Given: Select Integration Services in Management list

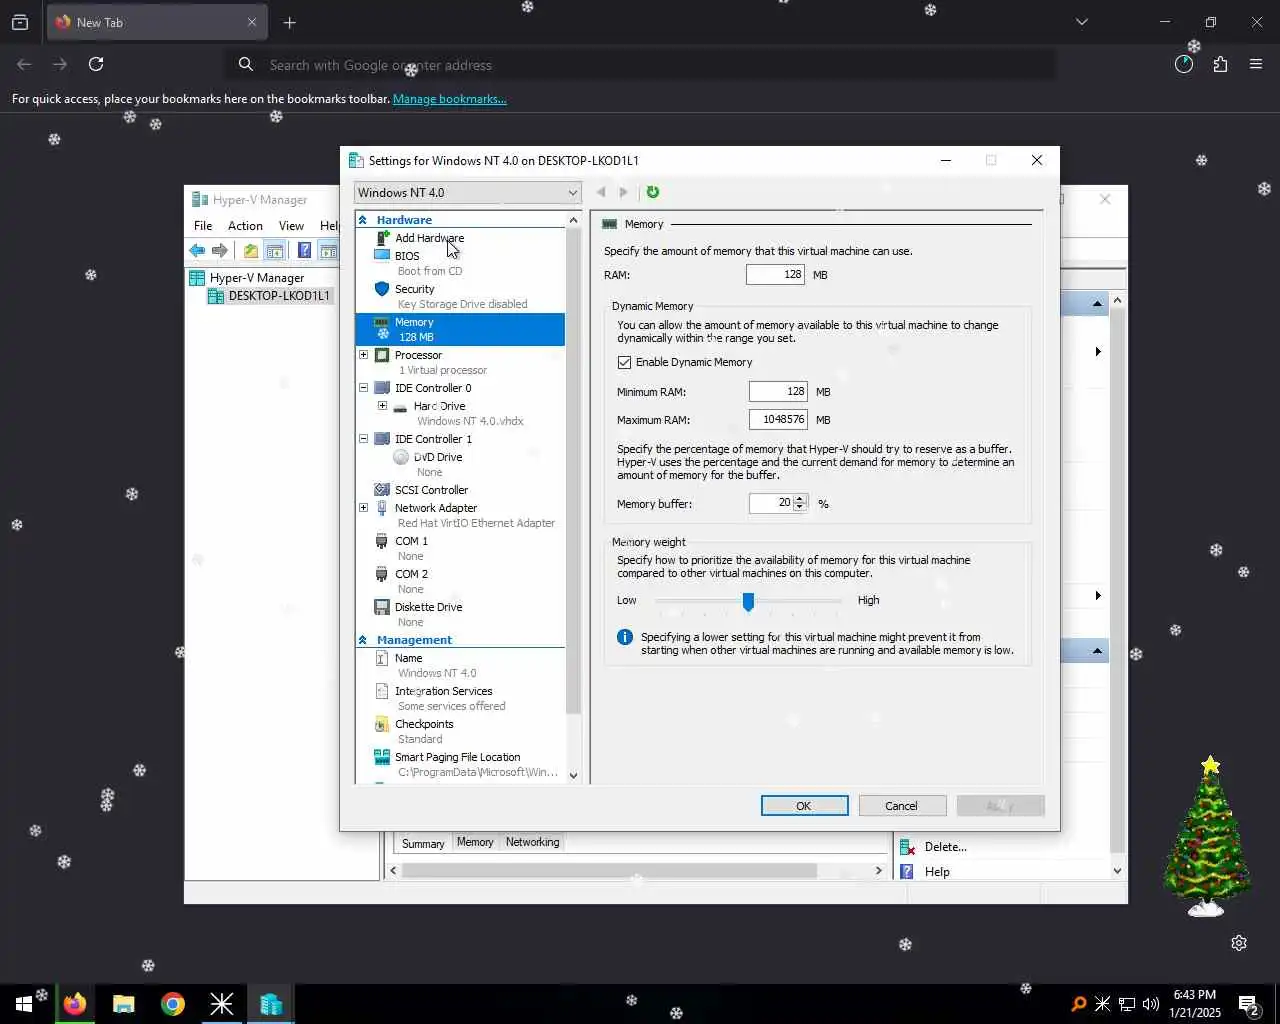Looking at the screenshot, I should pos(443,691).
